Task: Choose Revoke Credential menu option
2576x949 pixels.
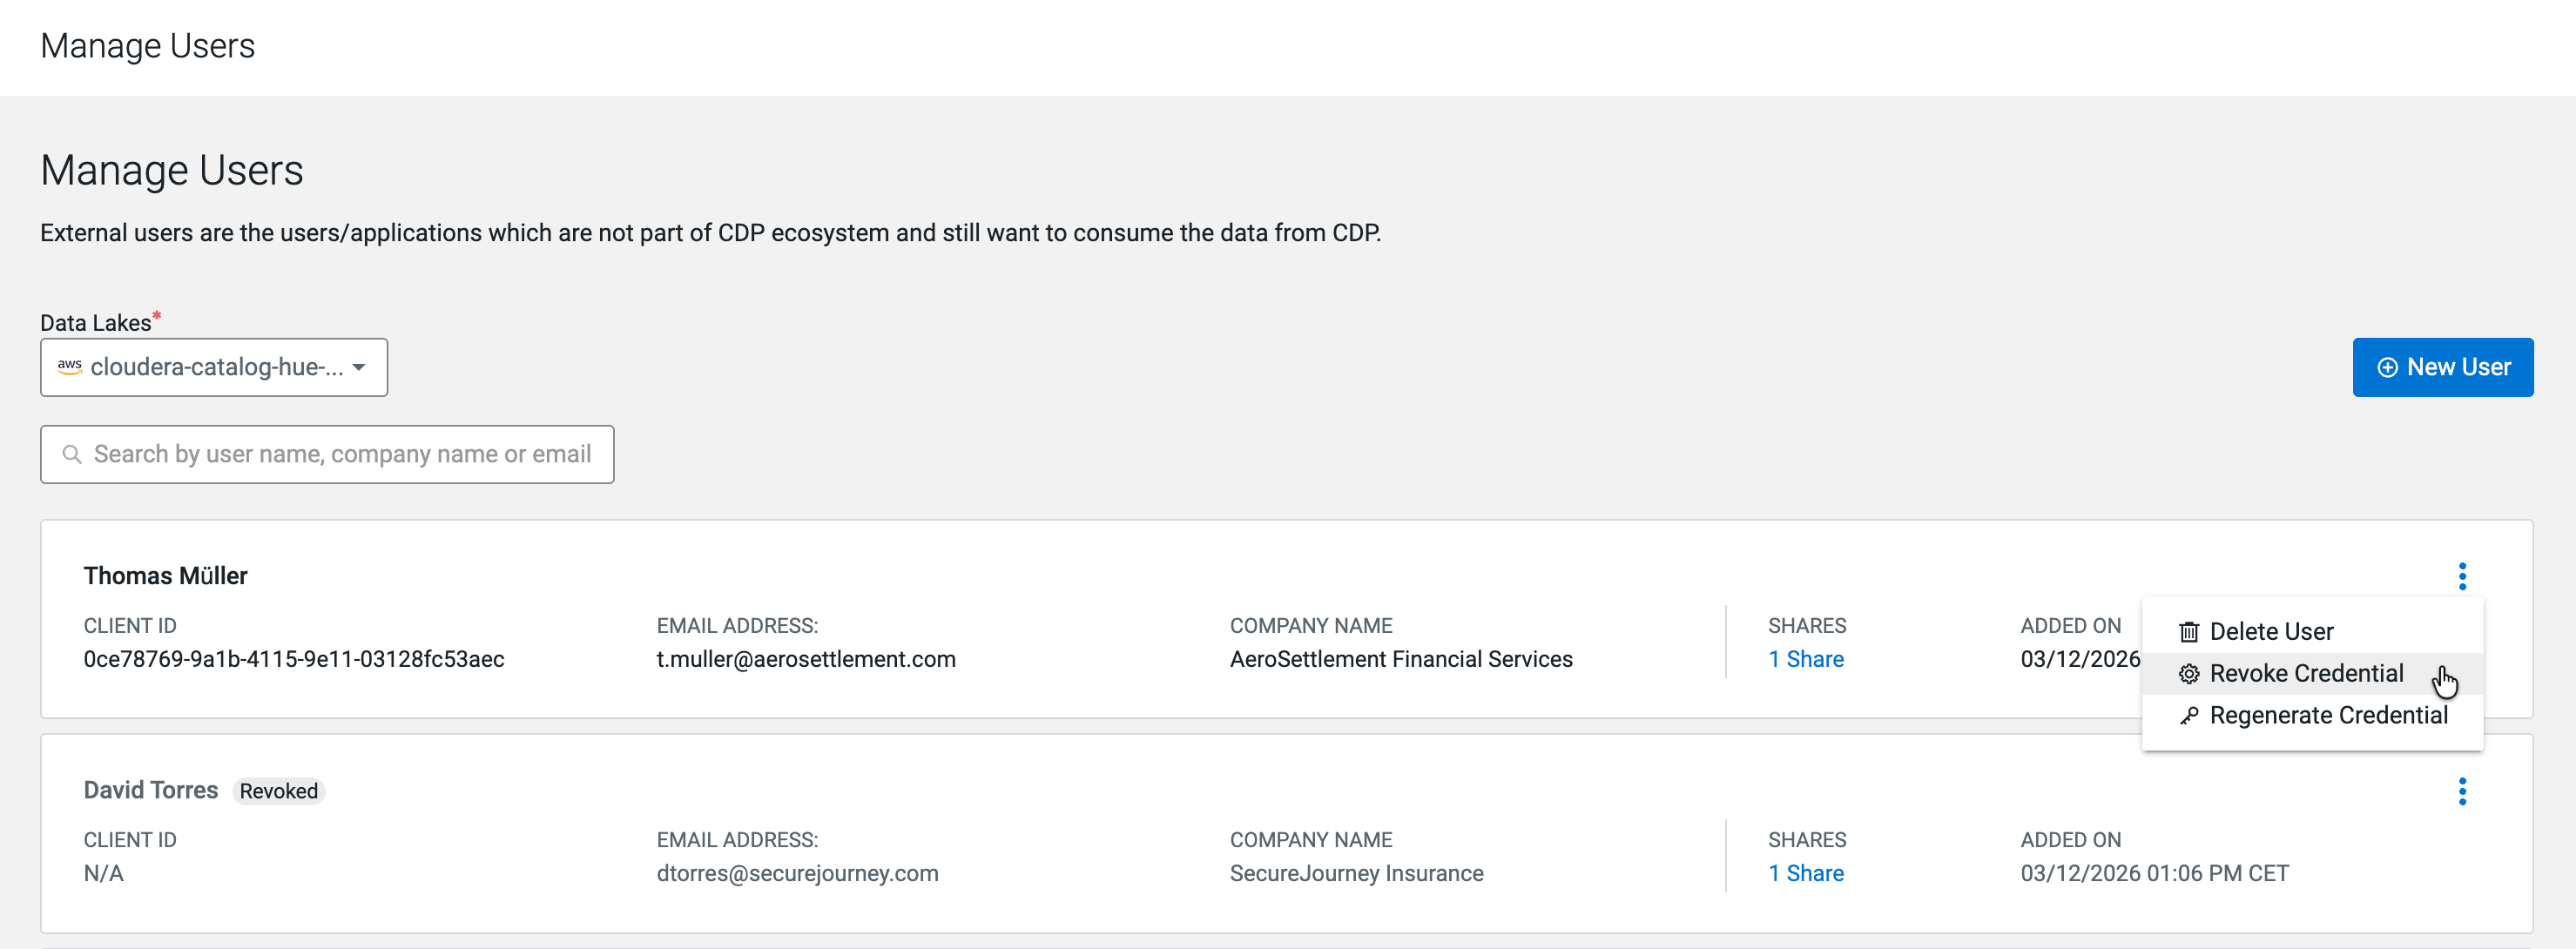Action: pos(2305,674)
